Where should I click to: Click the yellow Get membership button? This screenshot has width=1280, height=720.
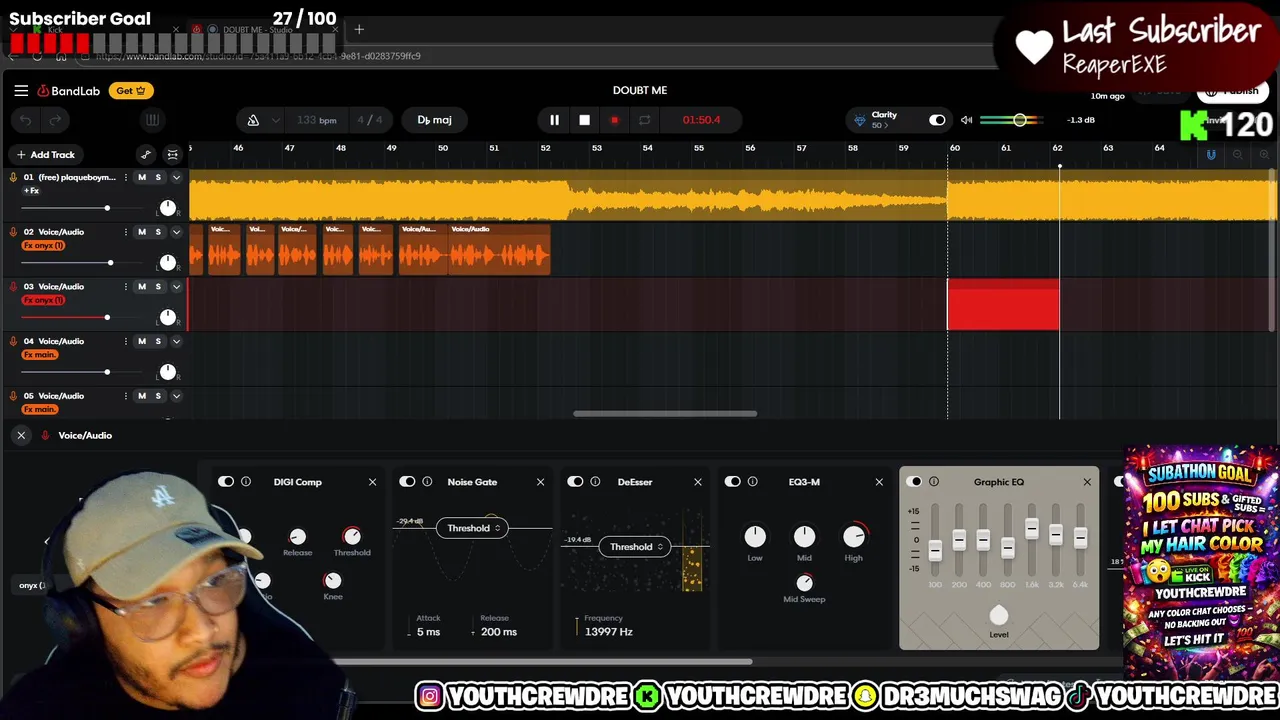[131, 90]
